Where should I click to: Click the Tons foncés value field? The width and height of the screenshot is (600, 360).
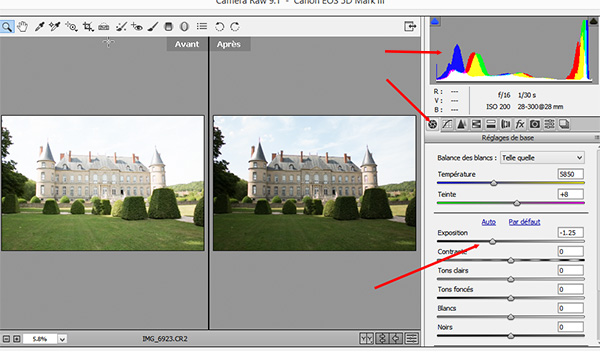(571, 289)
